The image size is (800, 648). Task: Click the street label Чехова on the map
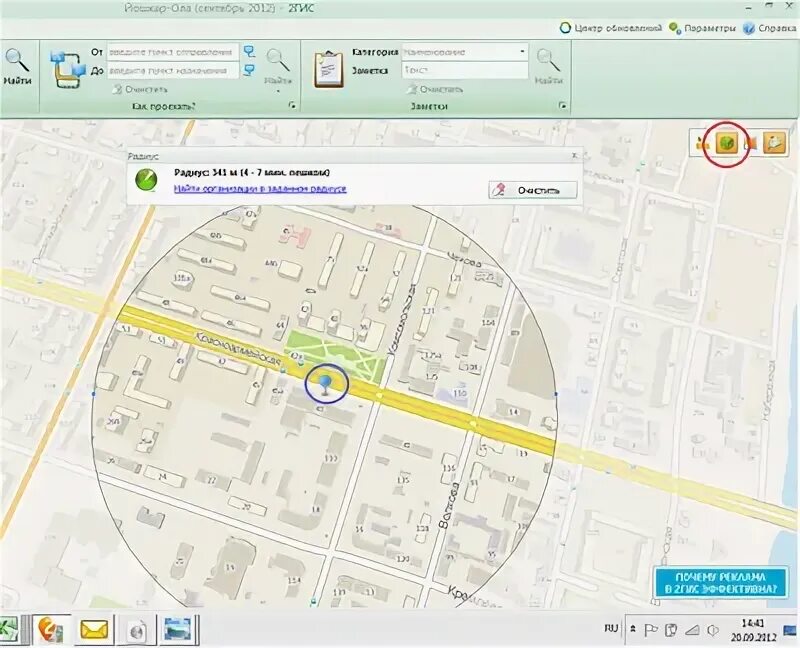click(x=464, y=259)
